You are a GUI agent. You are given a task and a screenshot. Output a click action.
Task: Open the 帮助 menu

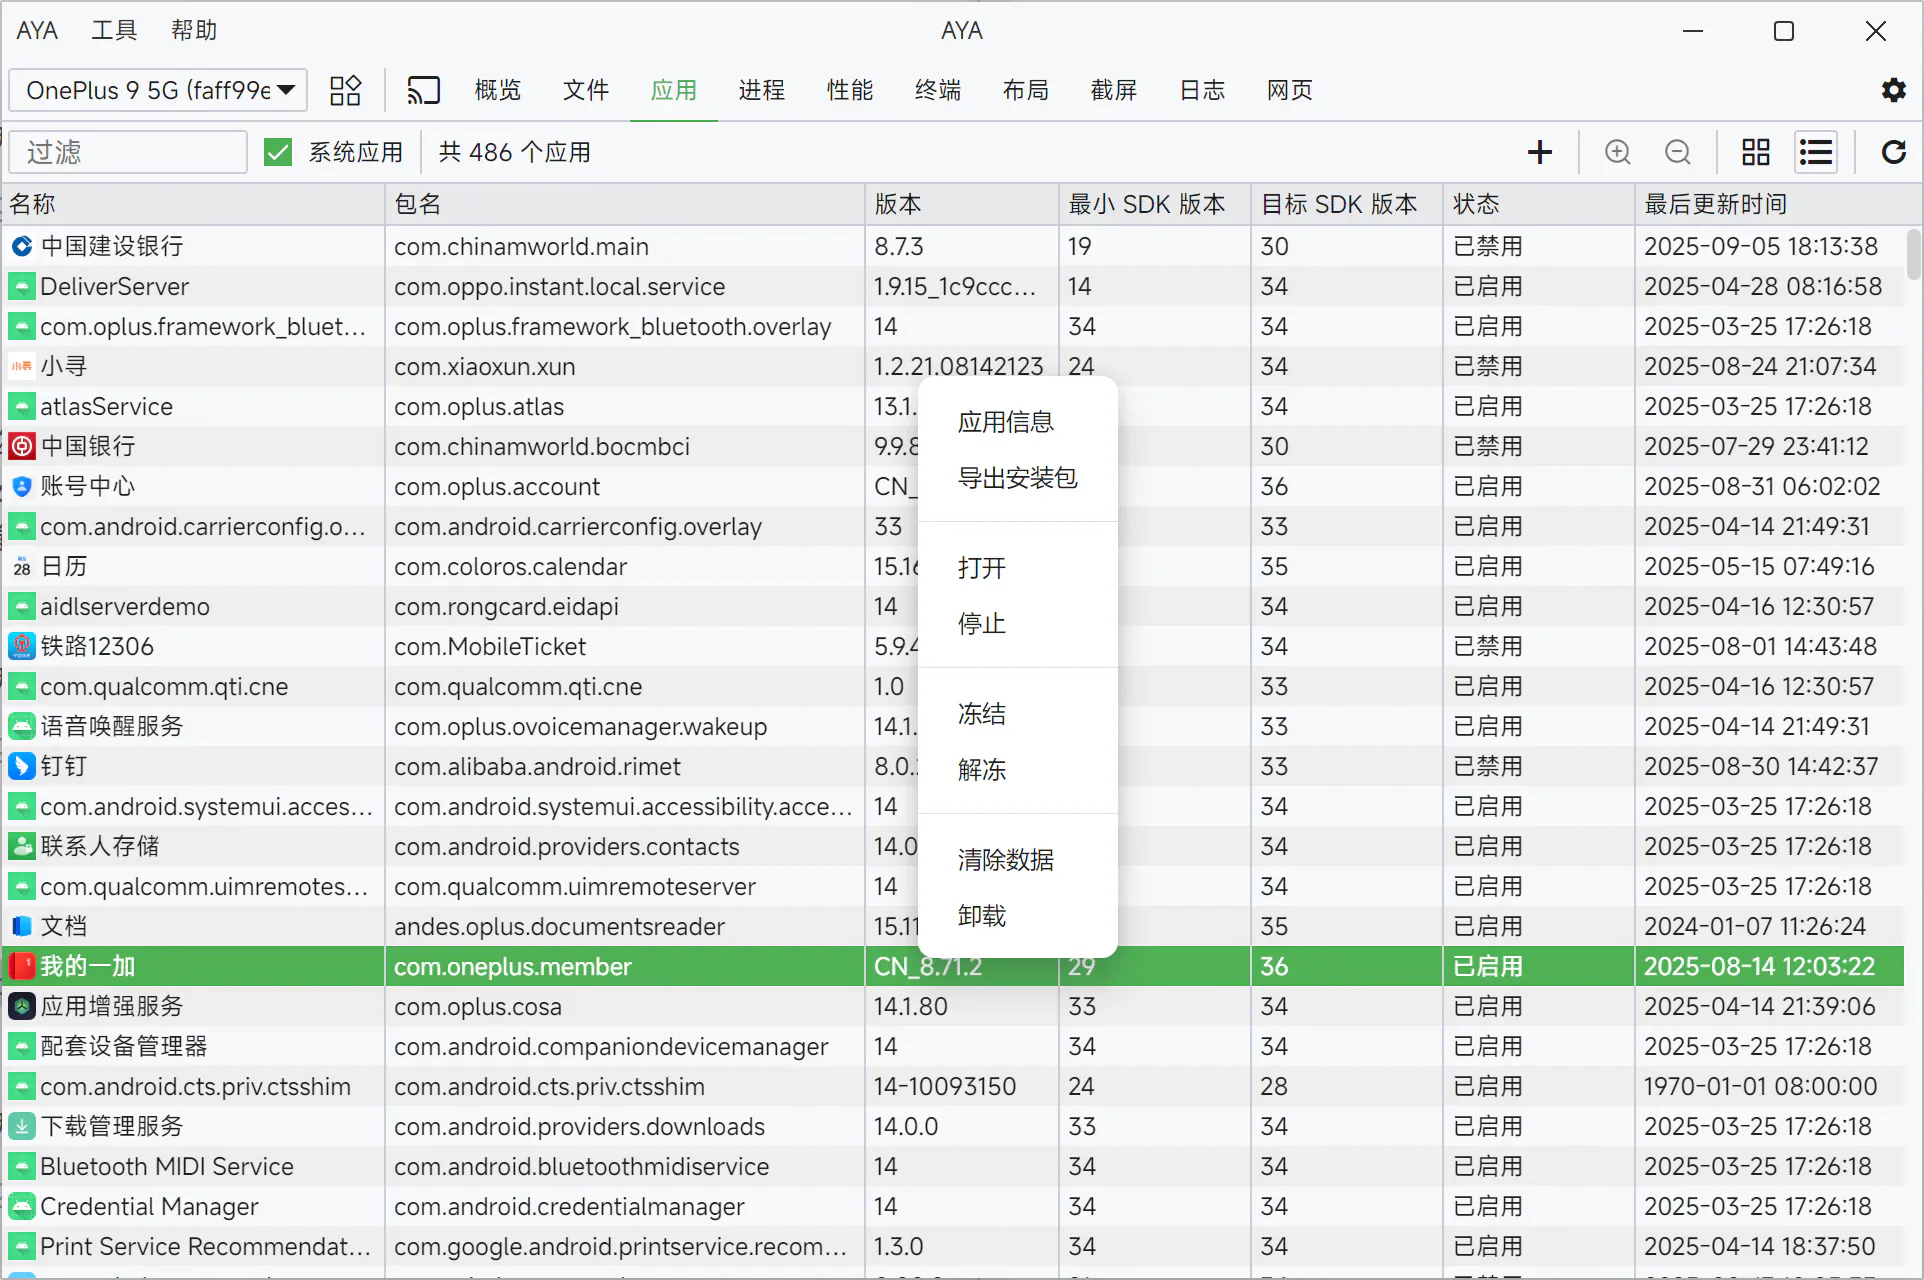coord(194,30)
